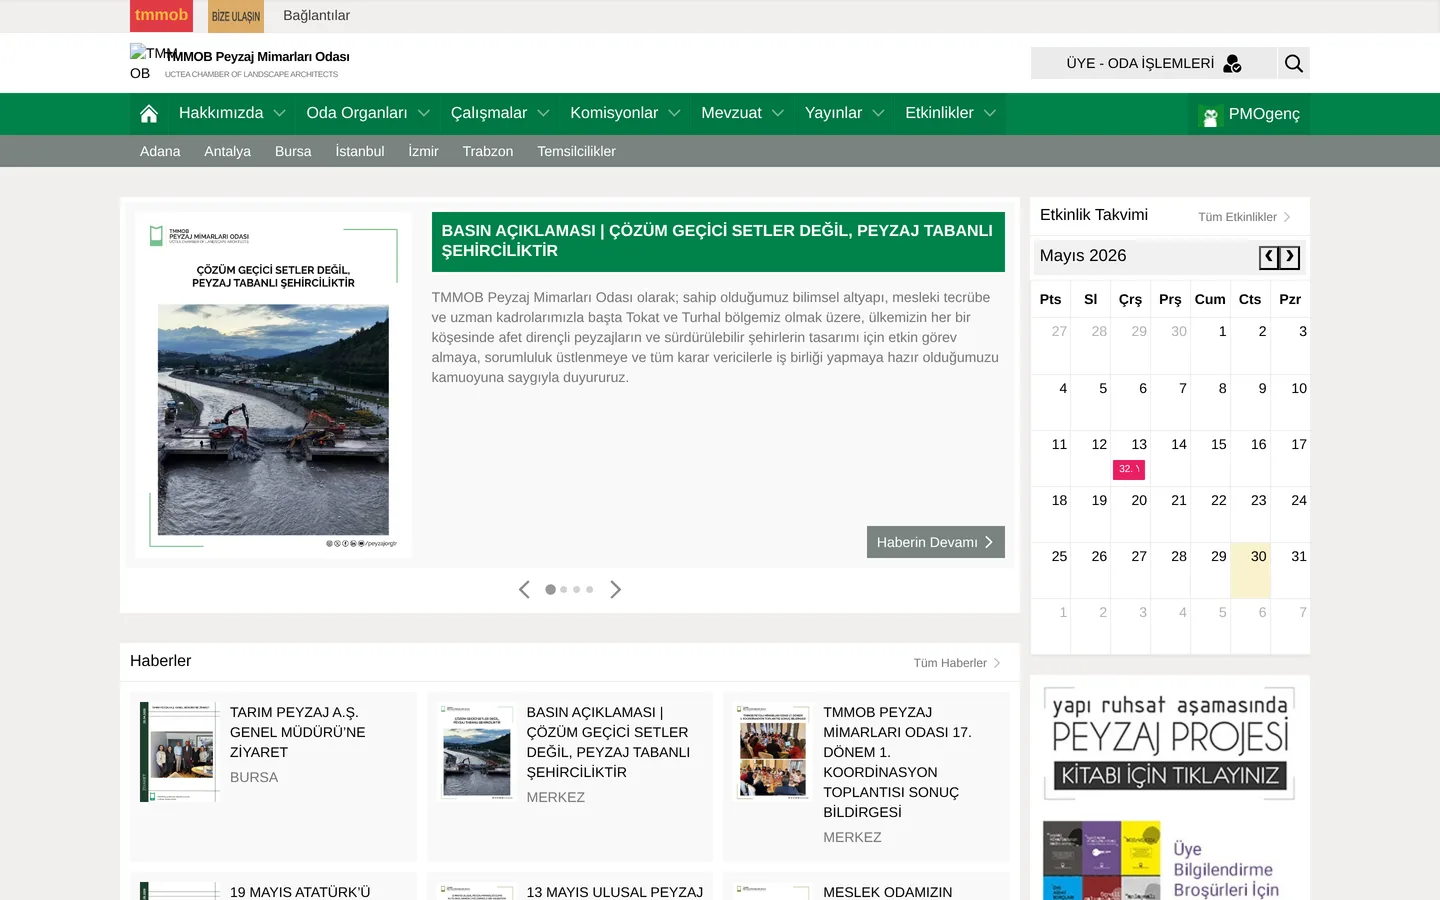Expand the Mevzuat dropdown menu
The height and width of the screenshot is (900, 1440).
742,114
